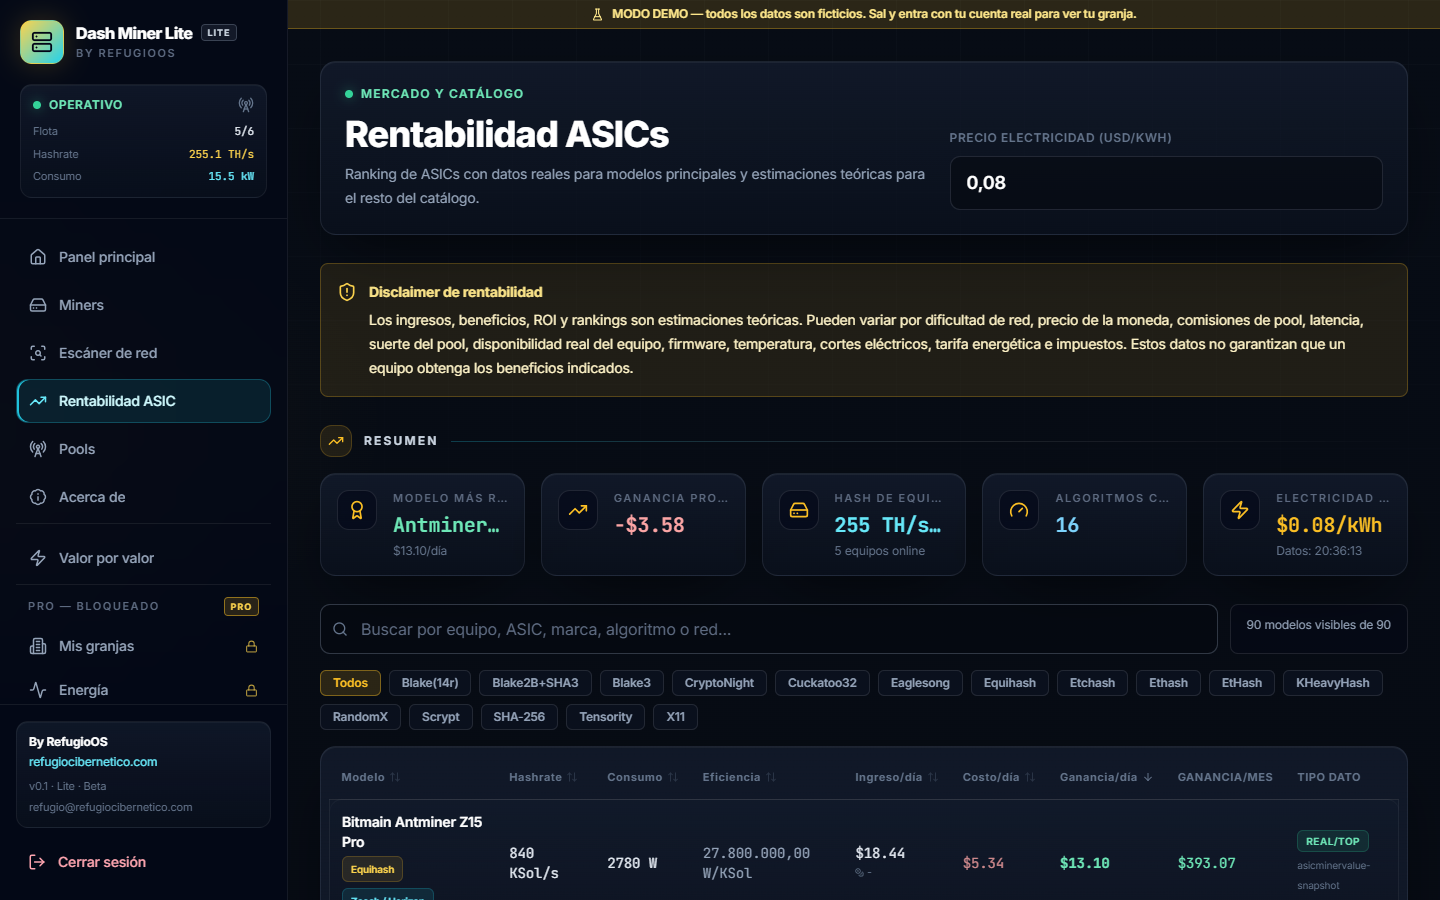1440x900 pixels.
Task: Click the building icon beside Mis granjas
Action: tap(38, 646)
